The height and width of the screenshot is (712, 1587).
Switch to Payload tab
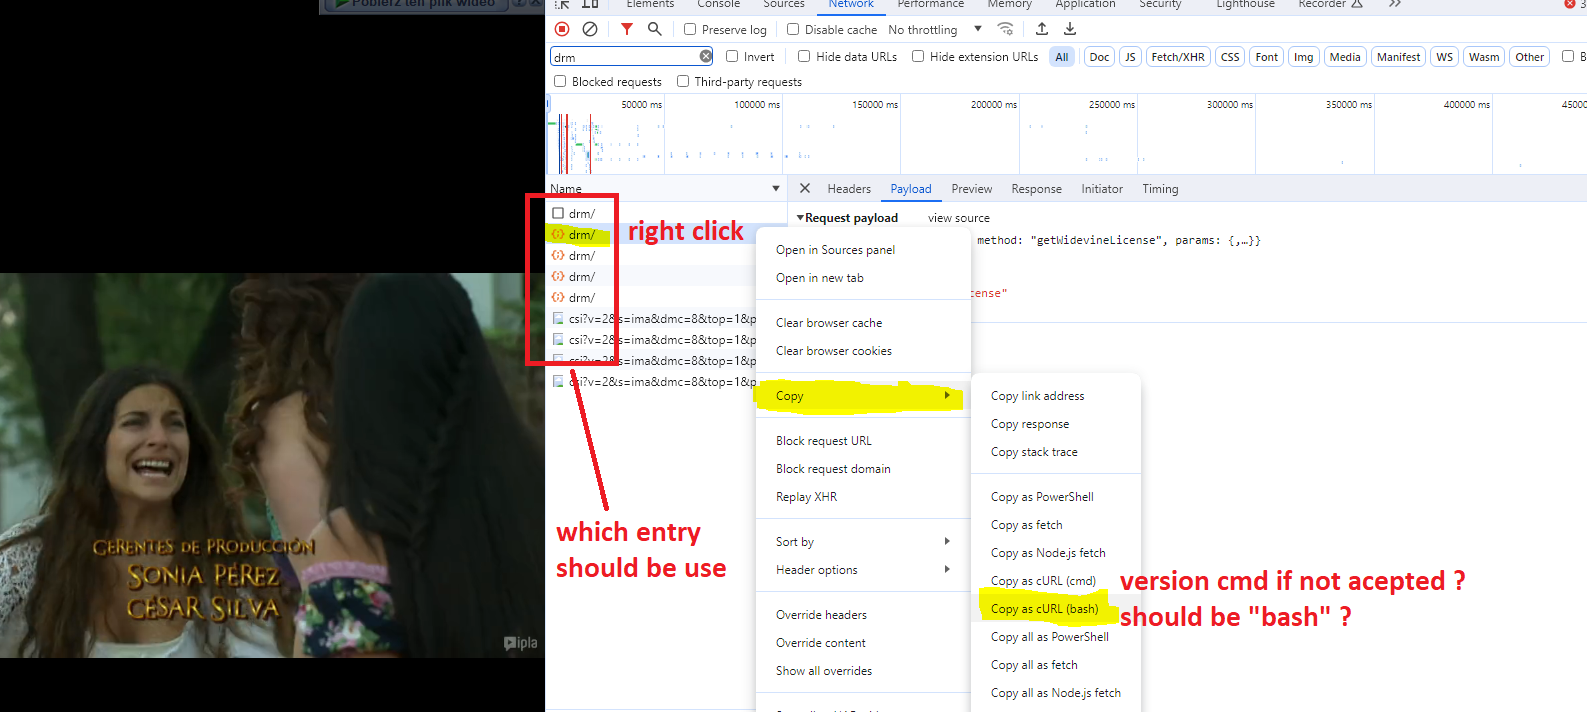tap(911, 189)
